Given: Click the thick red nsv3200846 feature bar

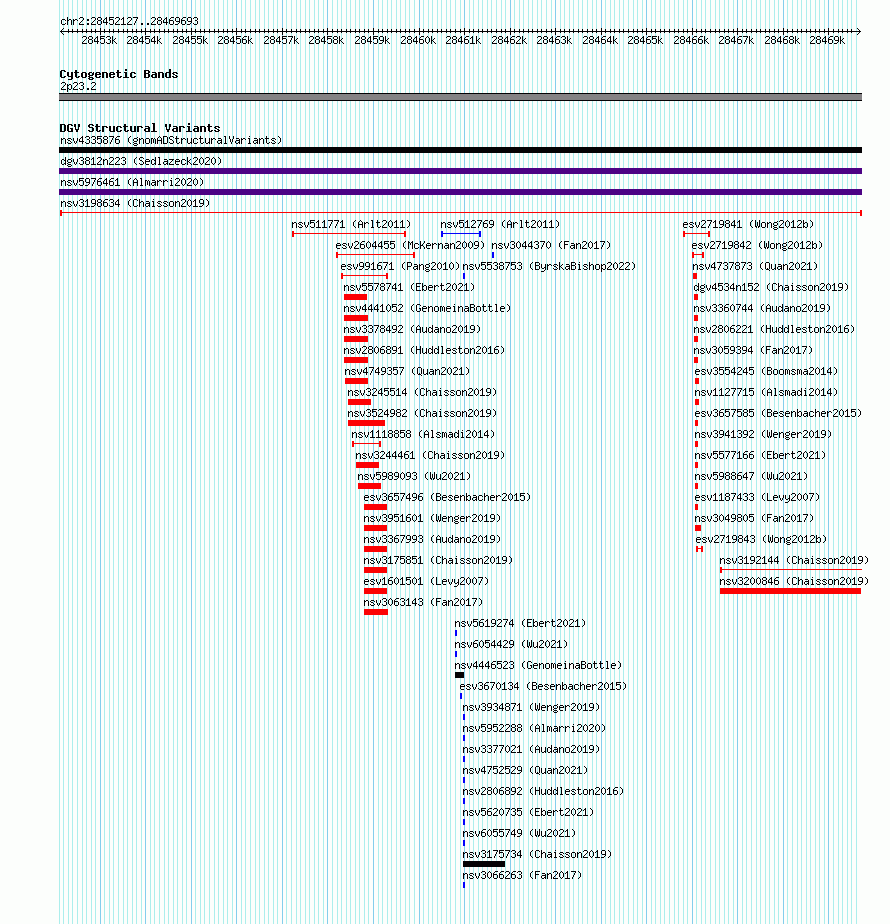Looking at the screenshot, I should tap(790, 591).
